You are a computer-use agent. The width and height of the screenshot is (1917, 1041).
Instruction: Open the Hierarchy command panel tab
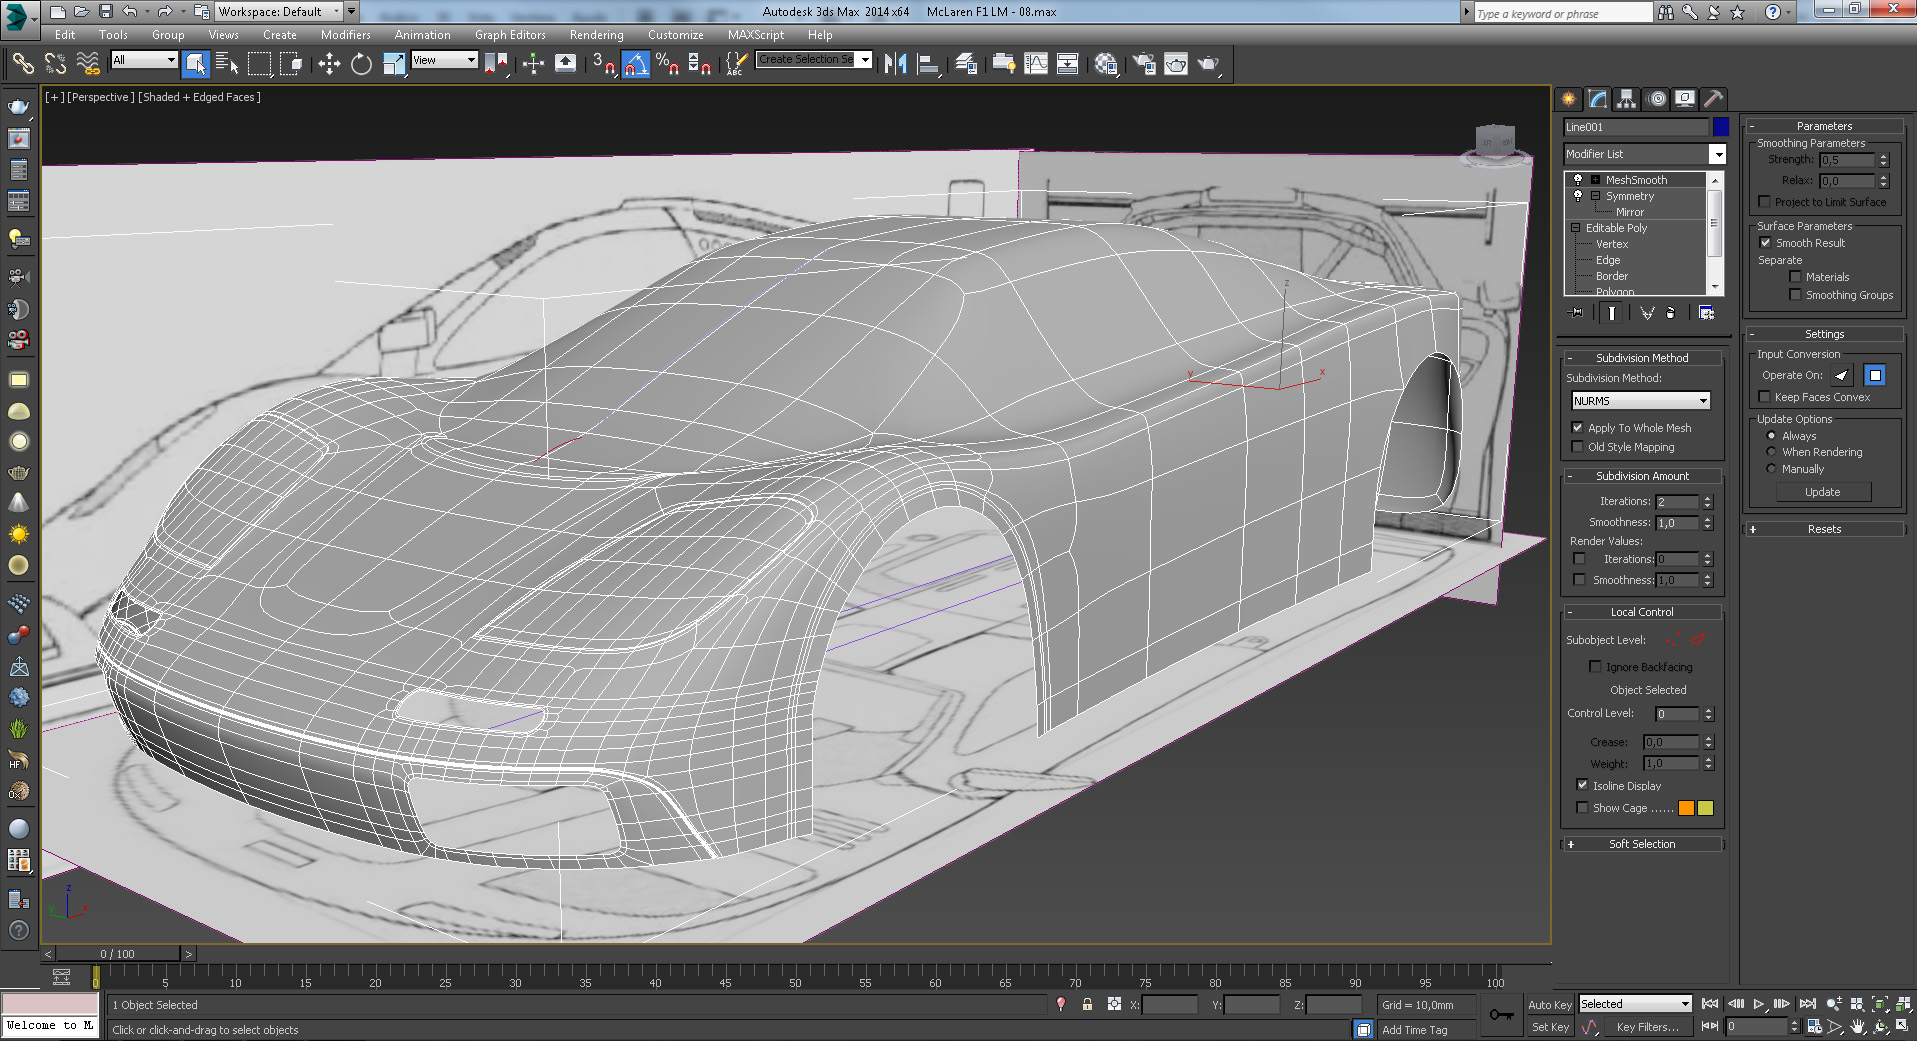coord(1627,98)
